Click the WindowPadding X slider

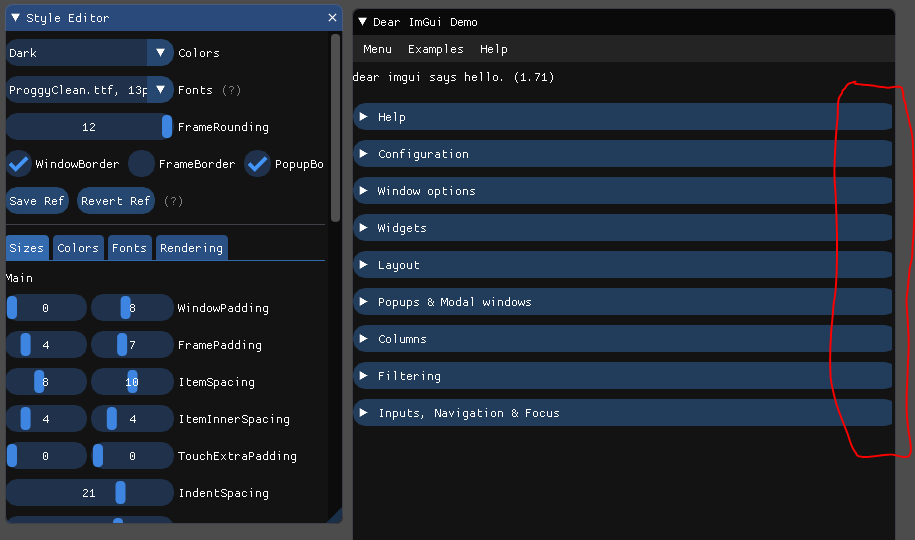[x=47, y=308]
